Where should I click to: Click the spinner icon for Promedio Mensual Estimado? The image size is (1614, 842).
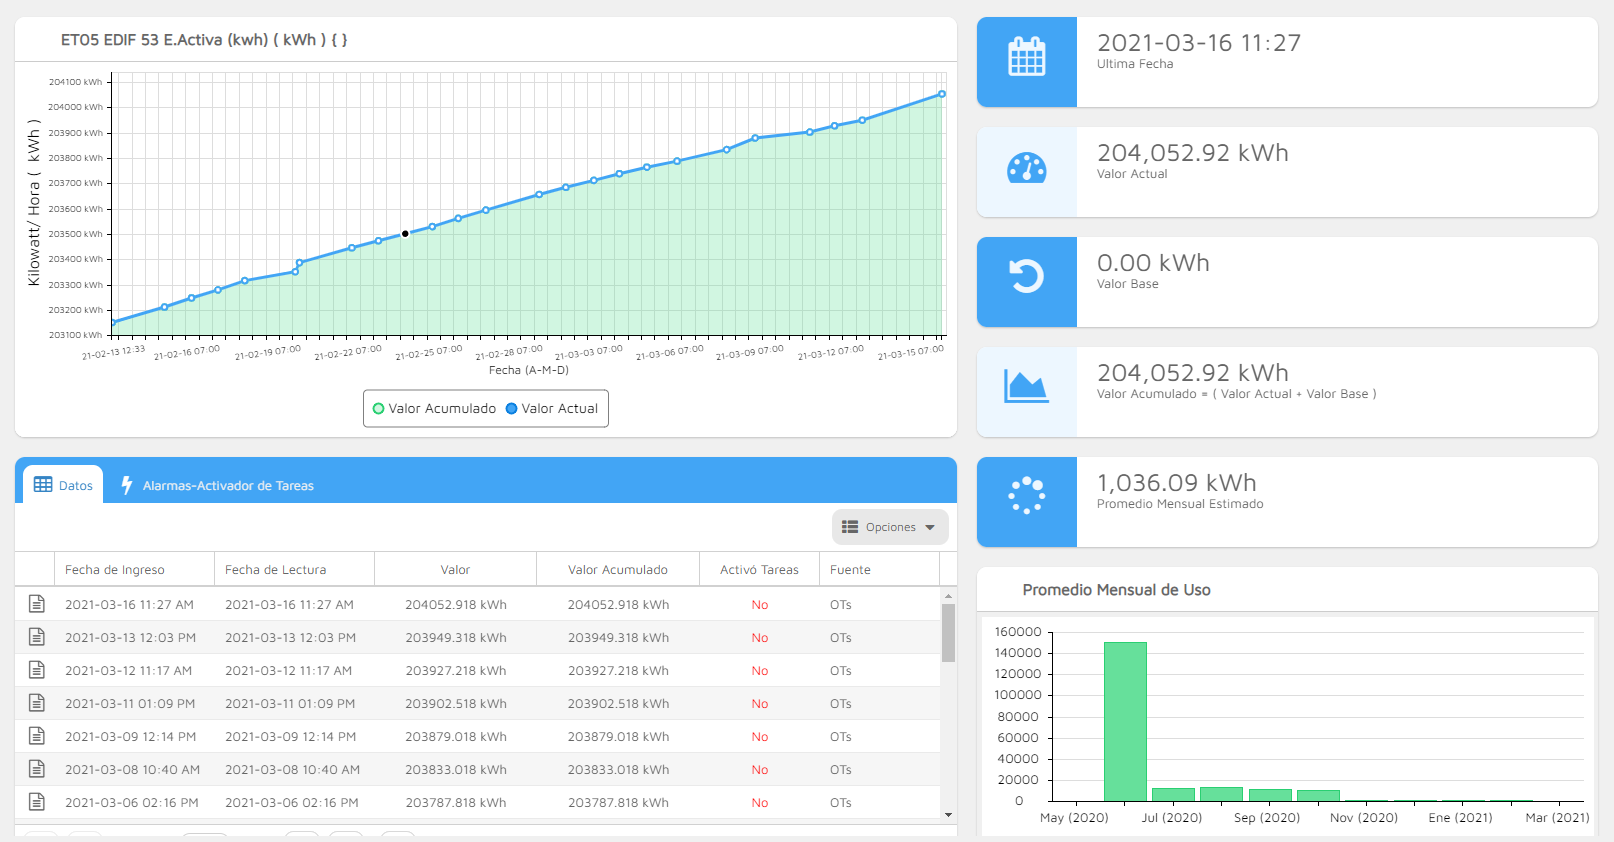[1026, 496]
